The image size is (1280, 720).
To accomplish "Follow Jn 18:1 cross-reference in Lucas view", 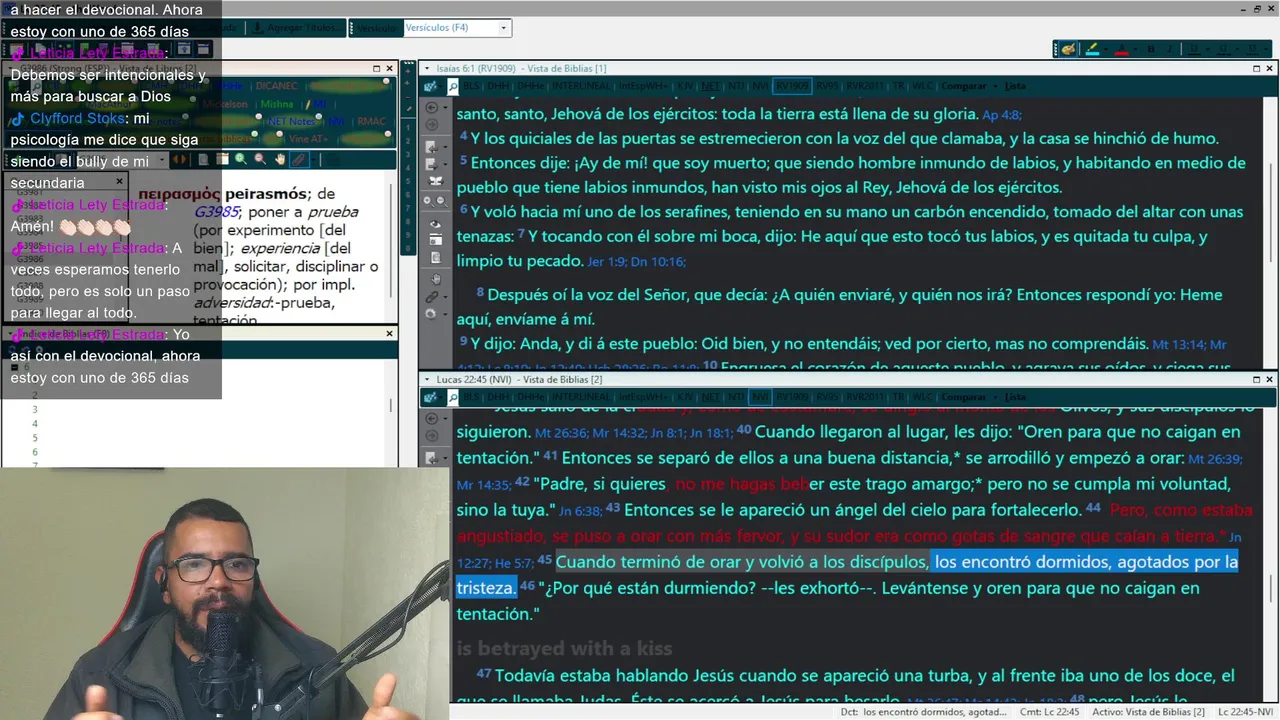I will (710, 433).
